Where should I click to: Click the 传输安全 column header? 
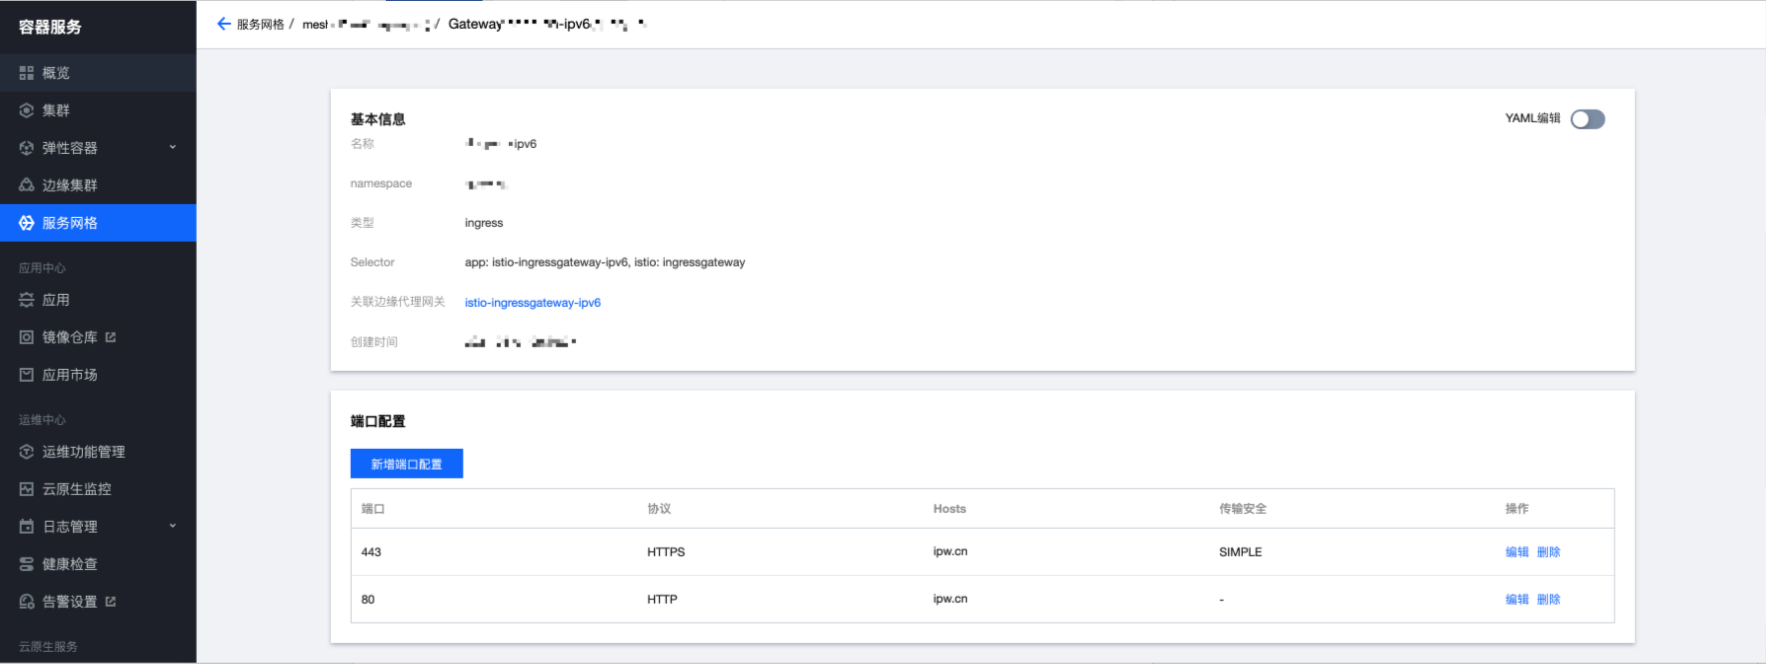(1242, 509)
